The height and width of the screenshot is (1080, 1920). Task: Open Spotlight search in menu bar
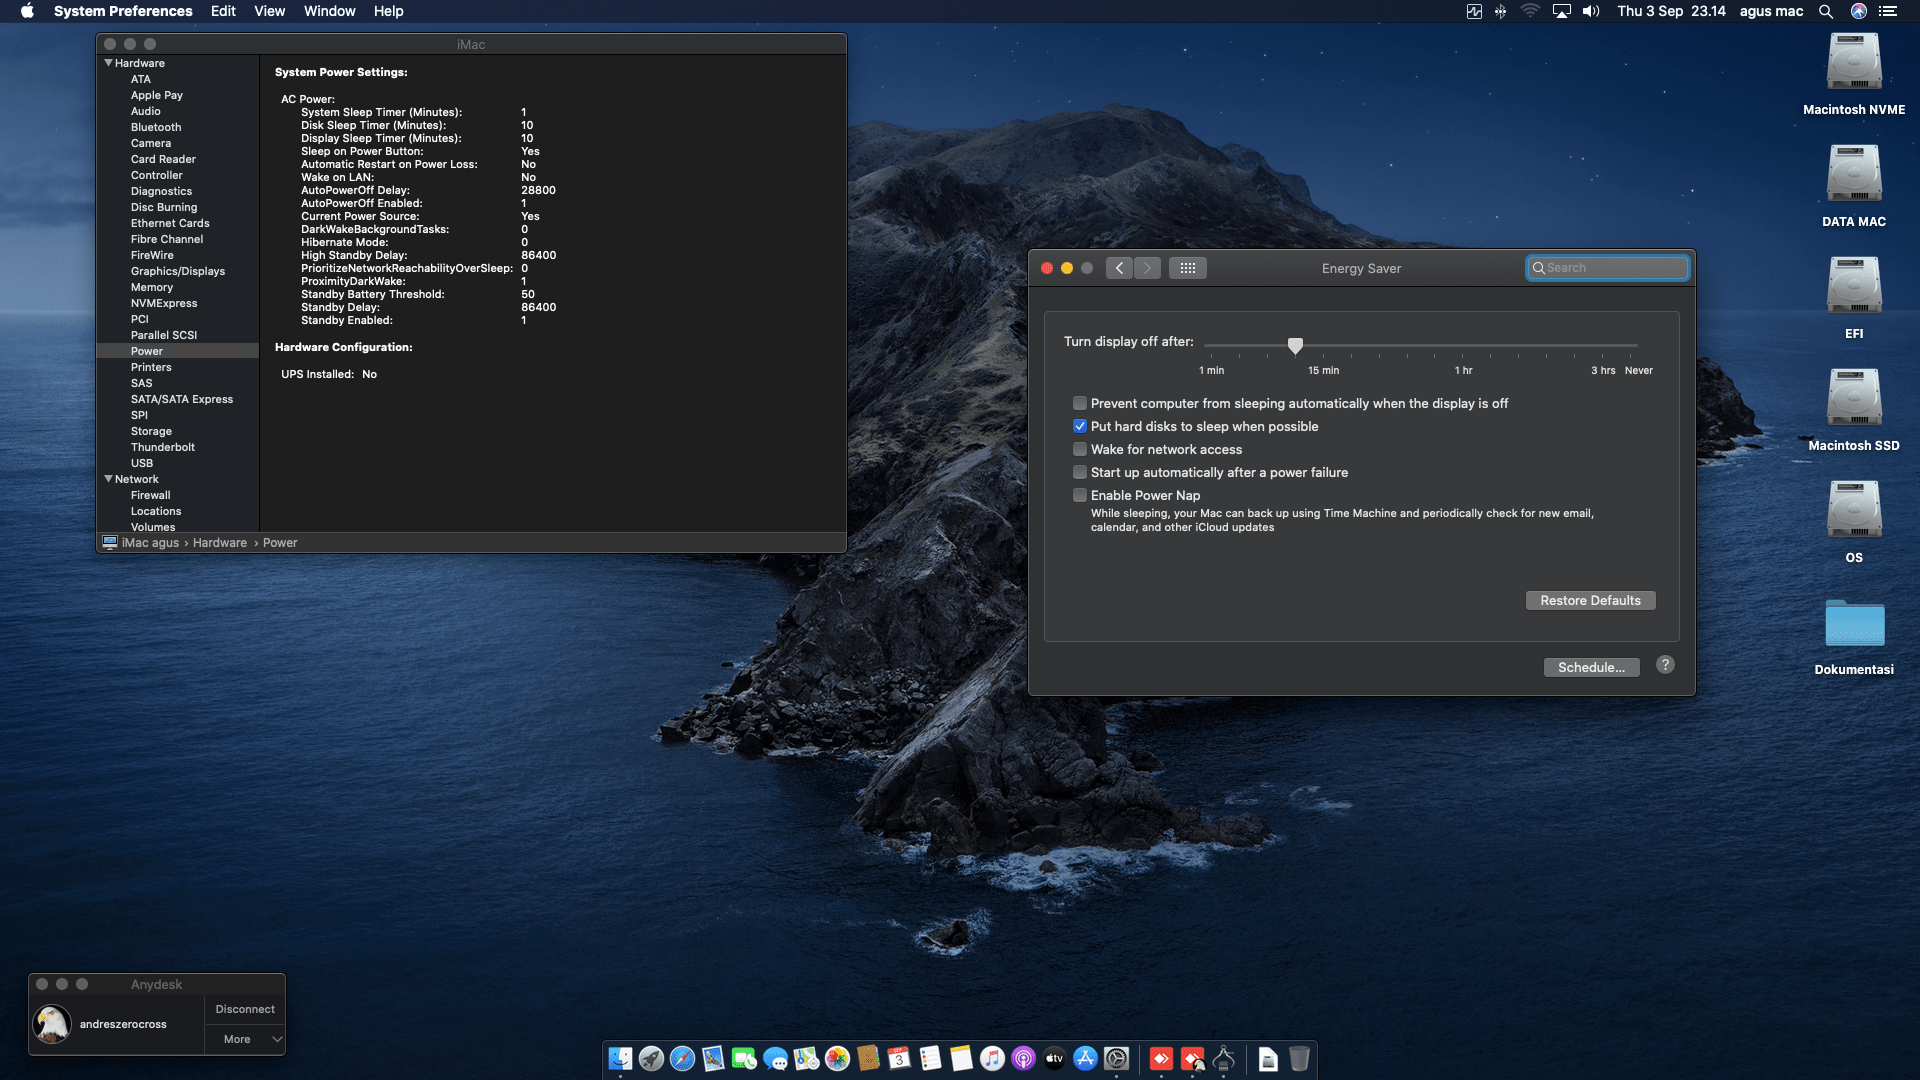coord(1825,11)
